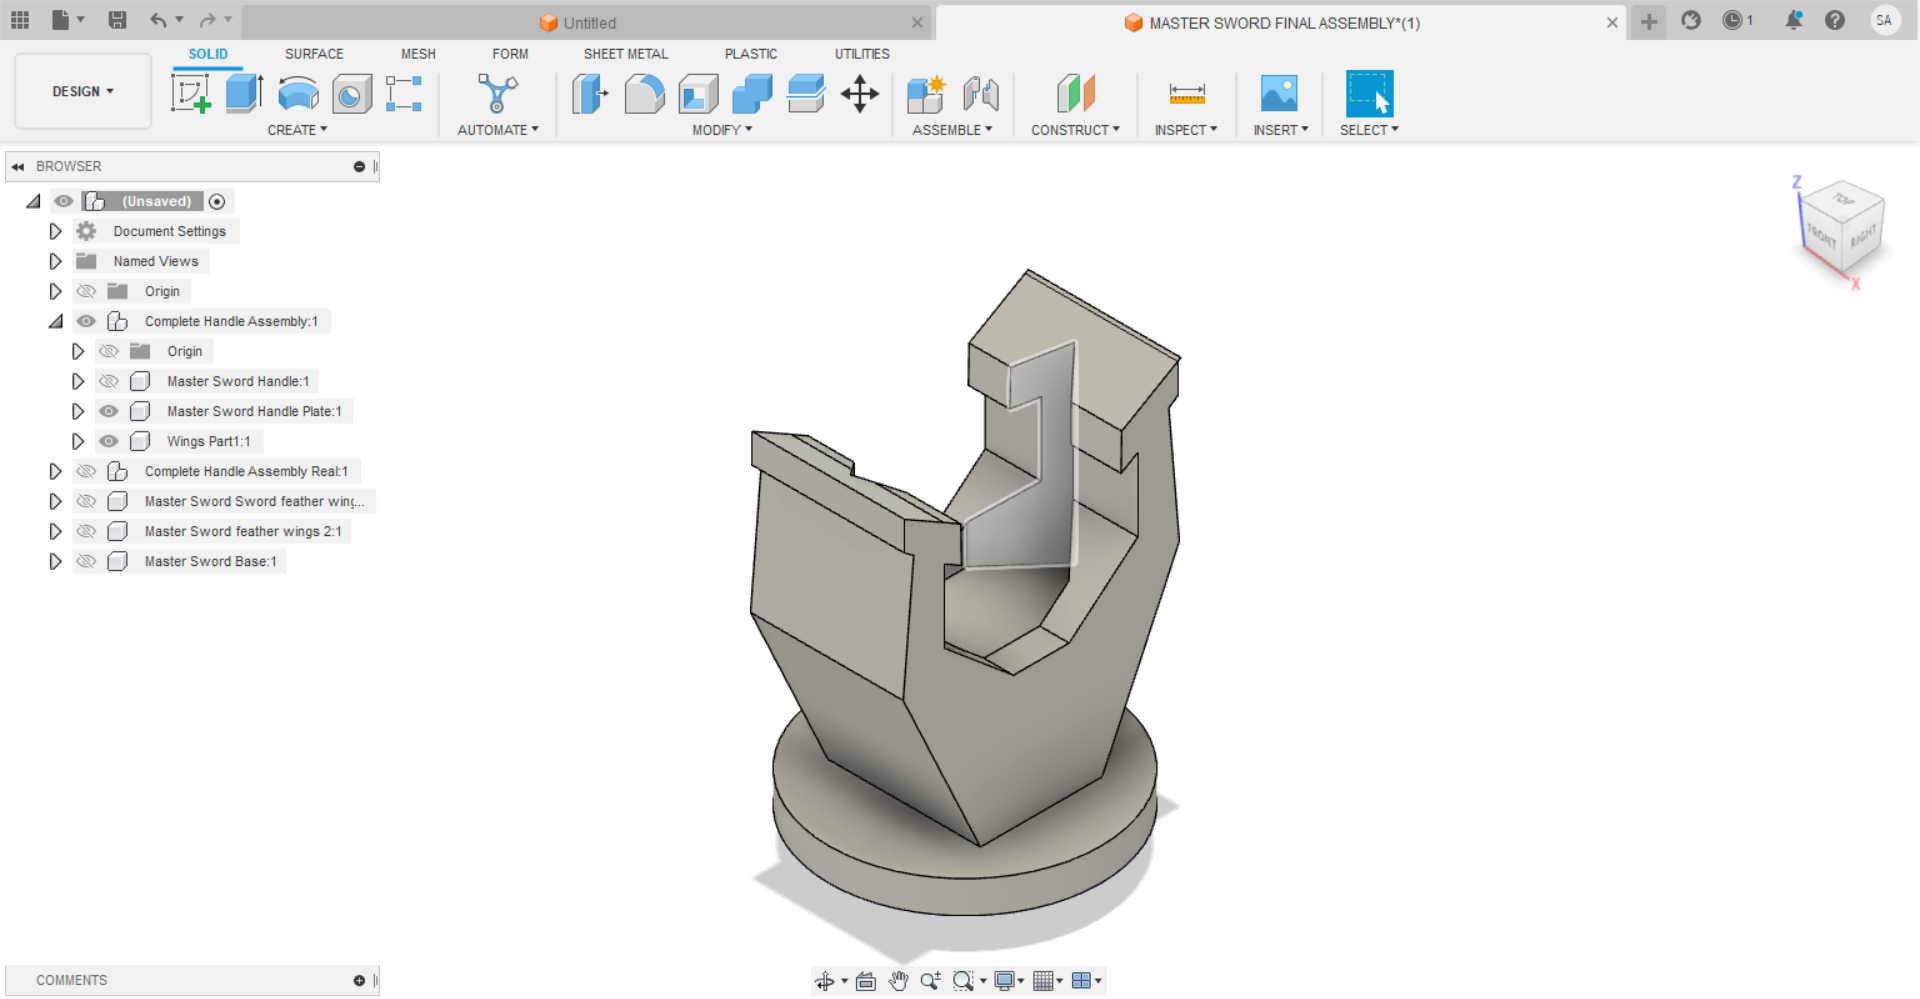The image size is (1920, 999).
Task: Open the Help question mark icon
Action: 1834,20
